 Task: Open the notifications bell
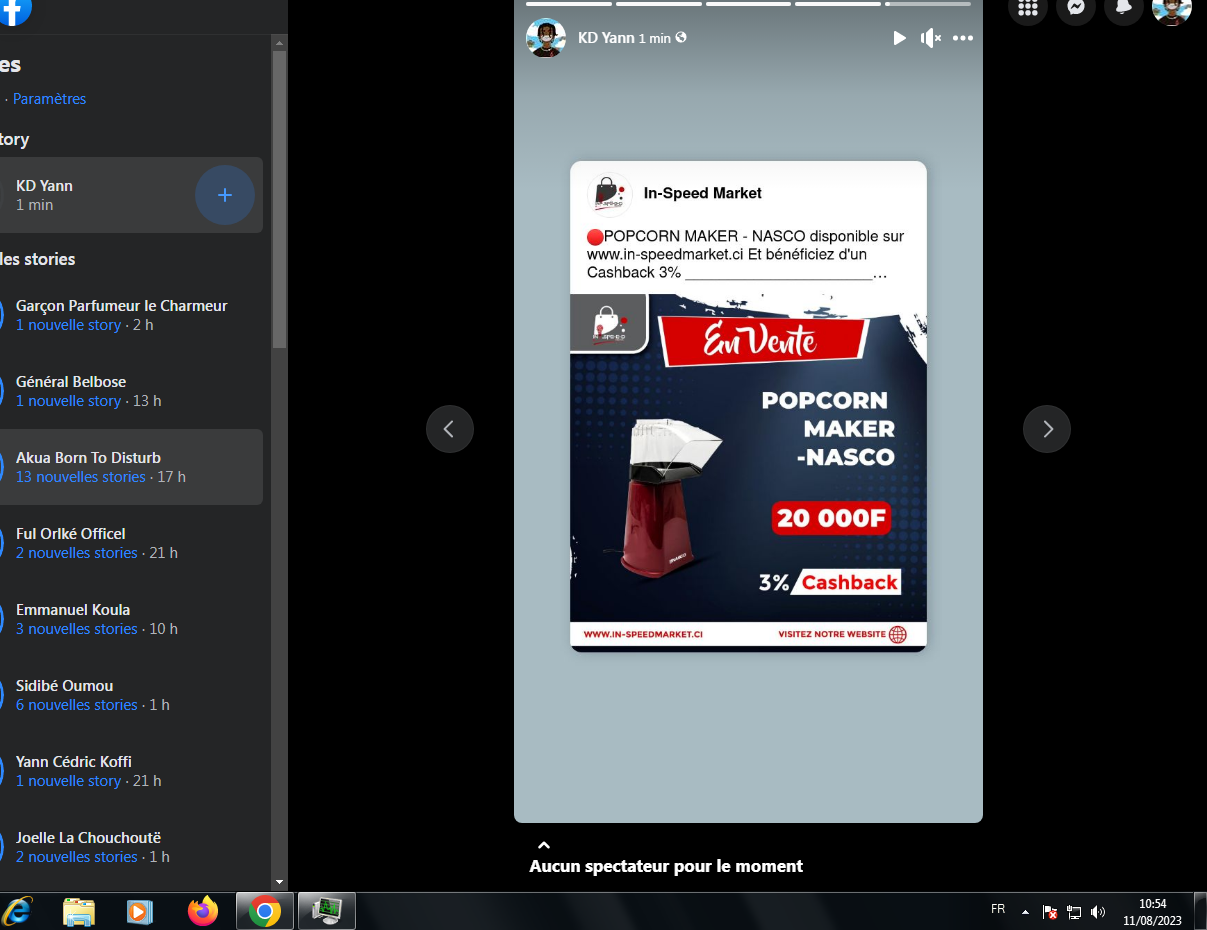click(1124, 8)
